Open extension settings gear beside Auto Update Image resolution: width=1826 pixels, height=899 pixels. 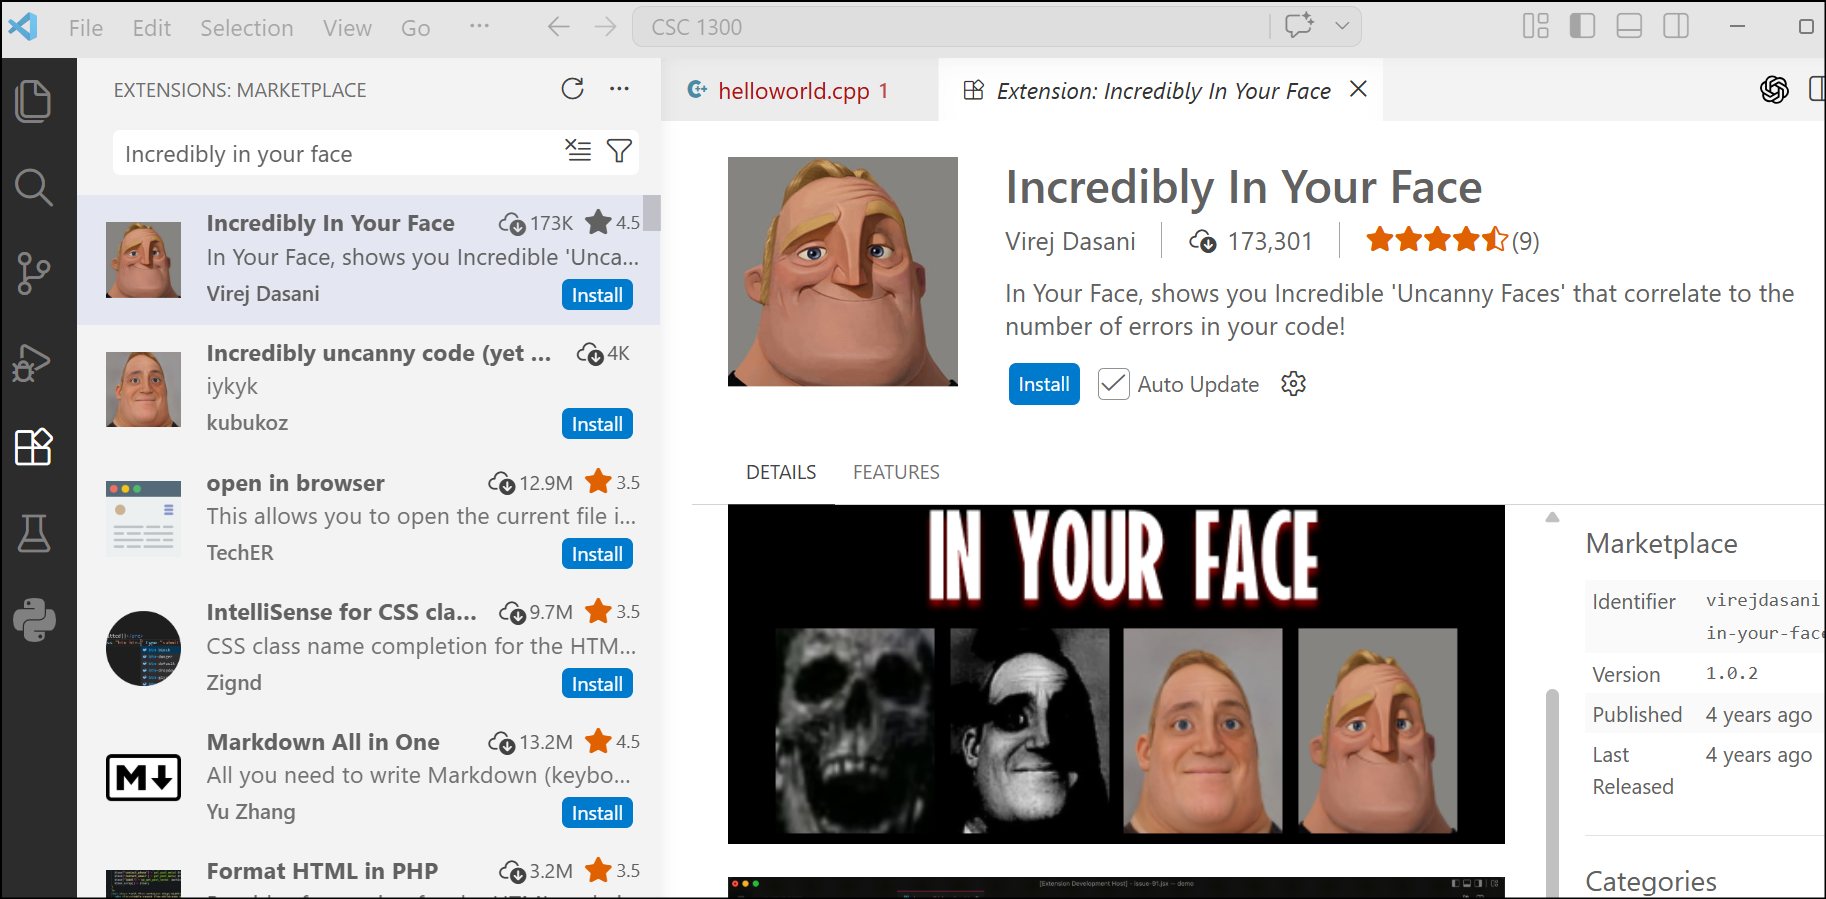coord(1293,384)
